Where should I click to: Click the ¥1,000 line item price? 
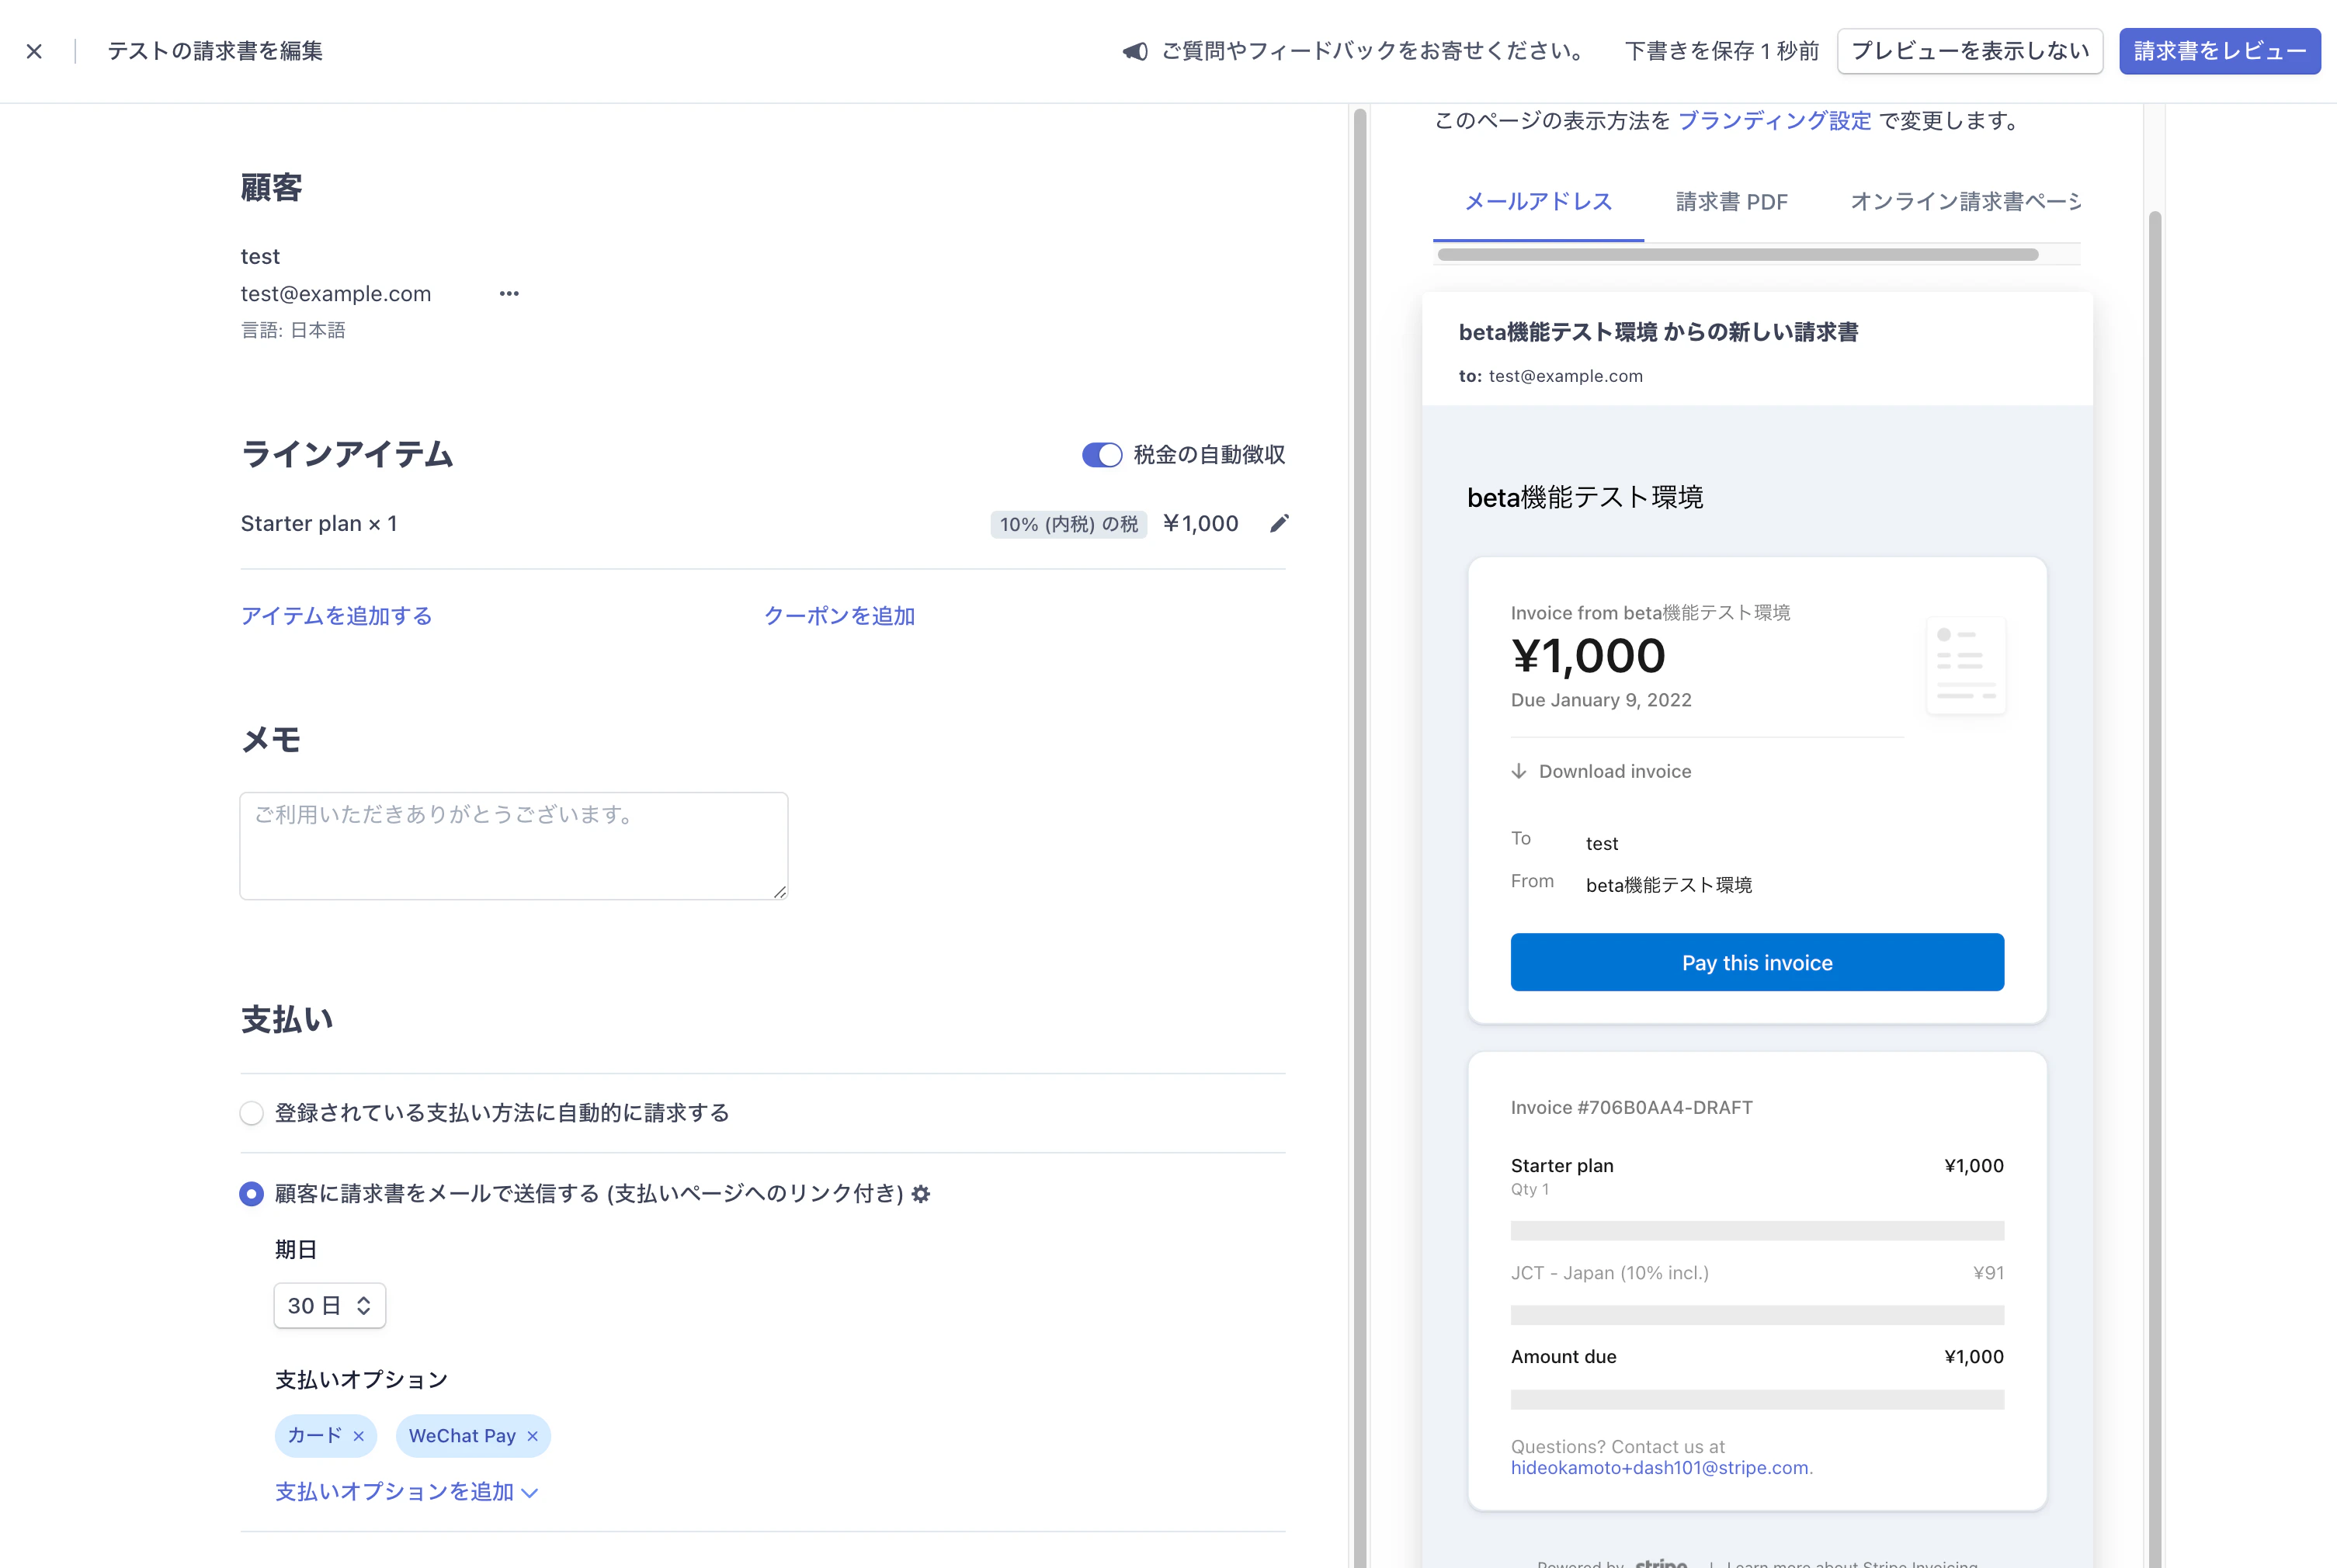click(1201, 523)
